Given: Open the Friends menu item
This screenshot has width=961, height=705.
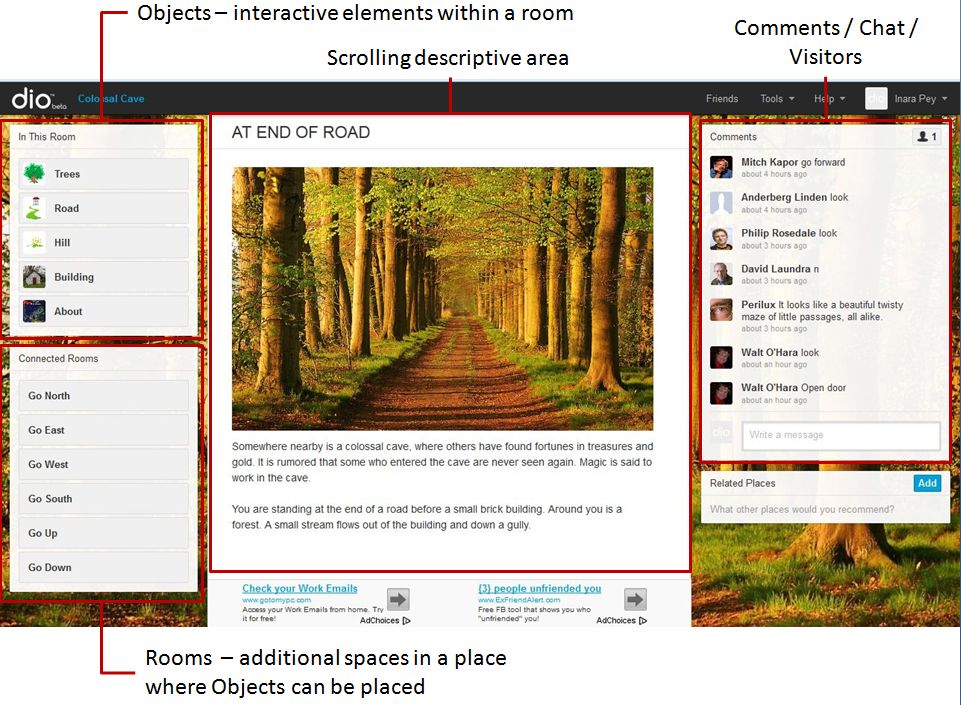Looking at the screenshot, I should [721, 99].
